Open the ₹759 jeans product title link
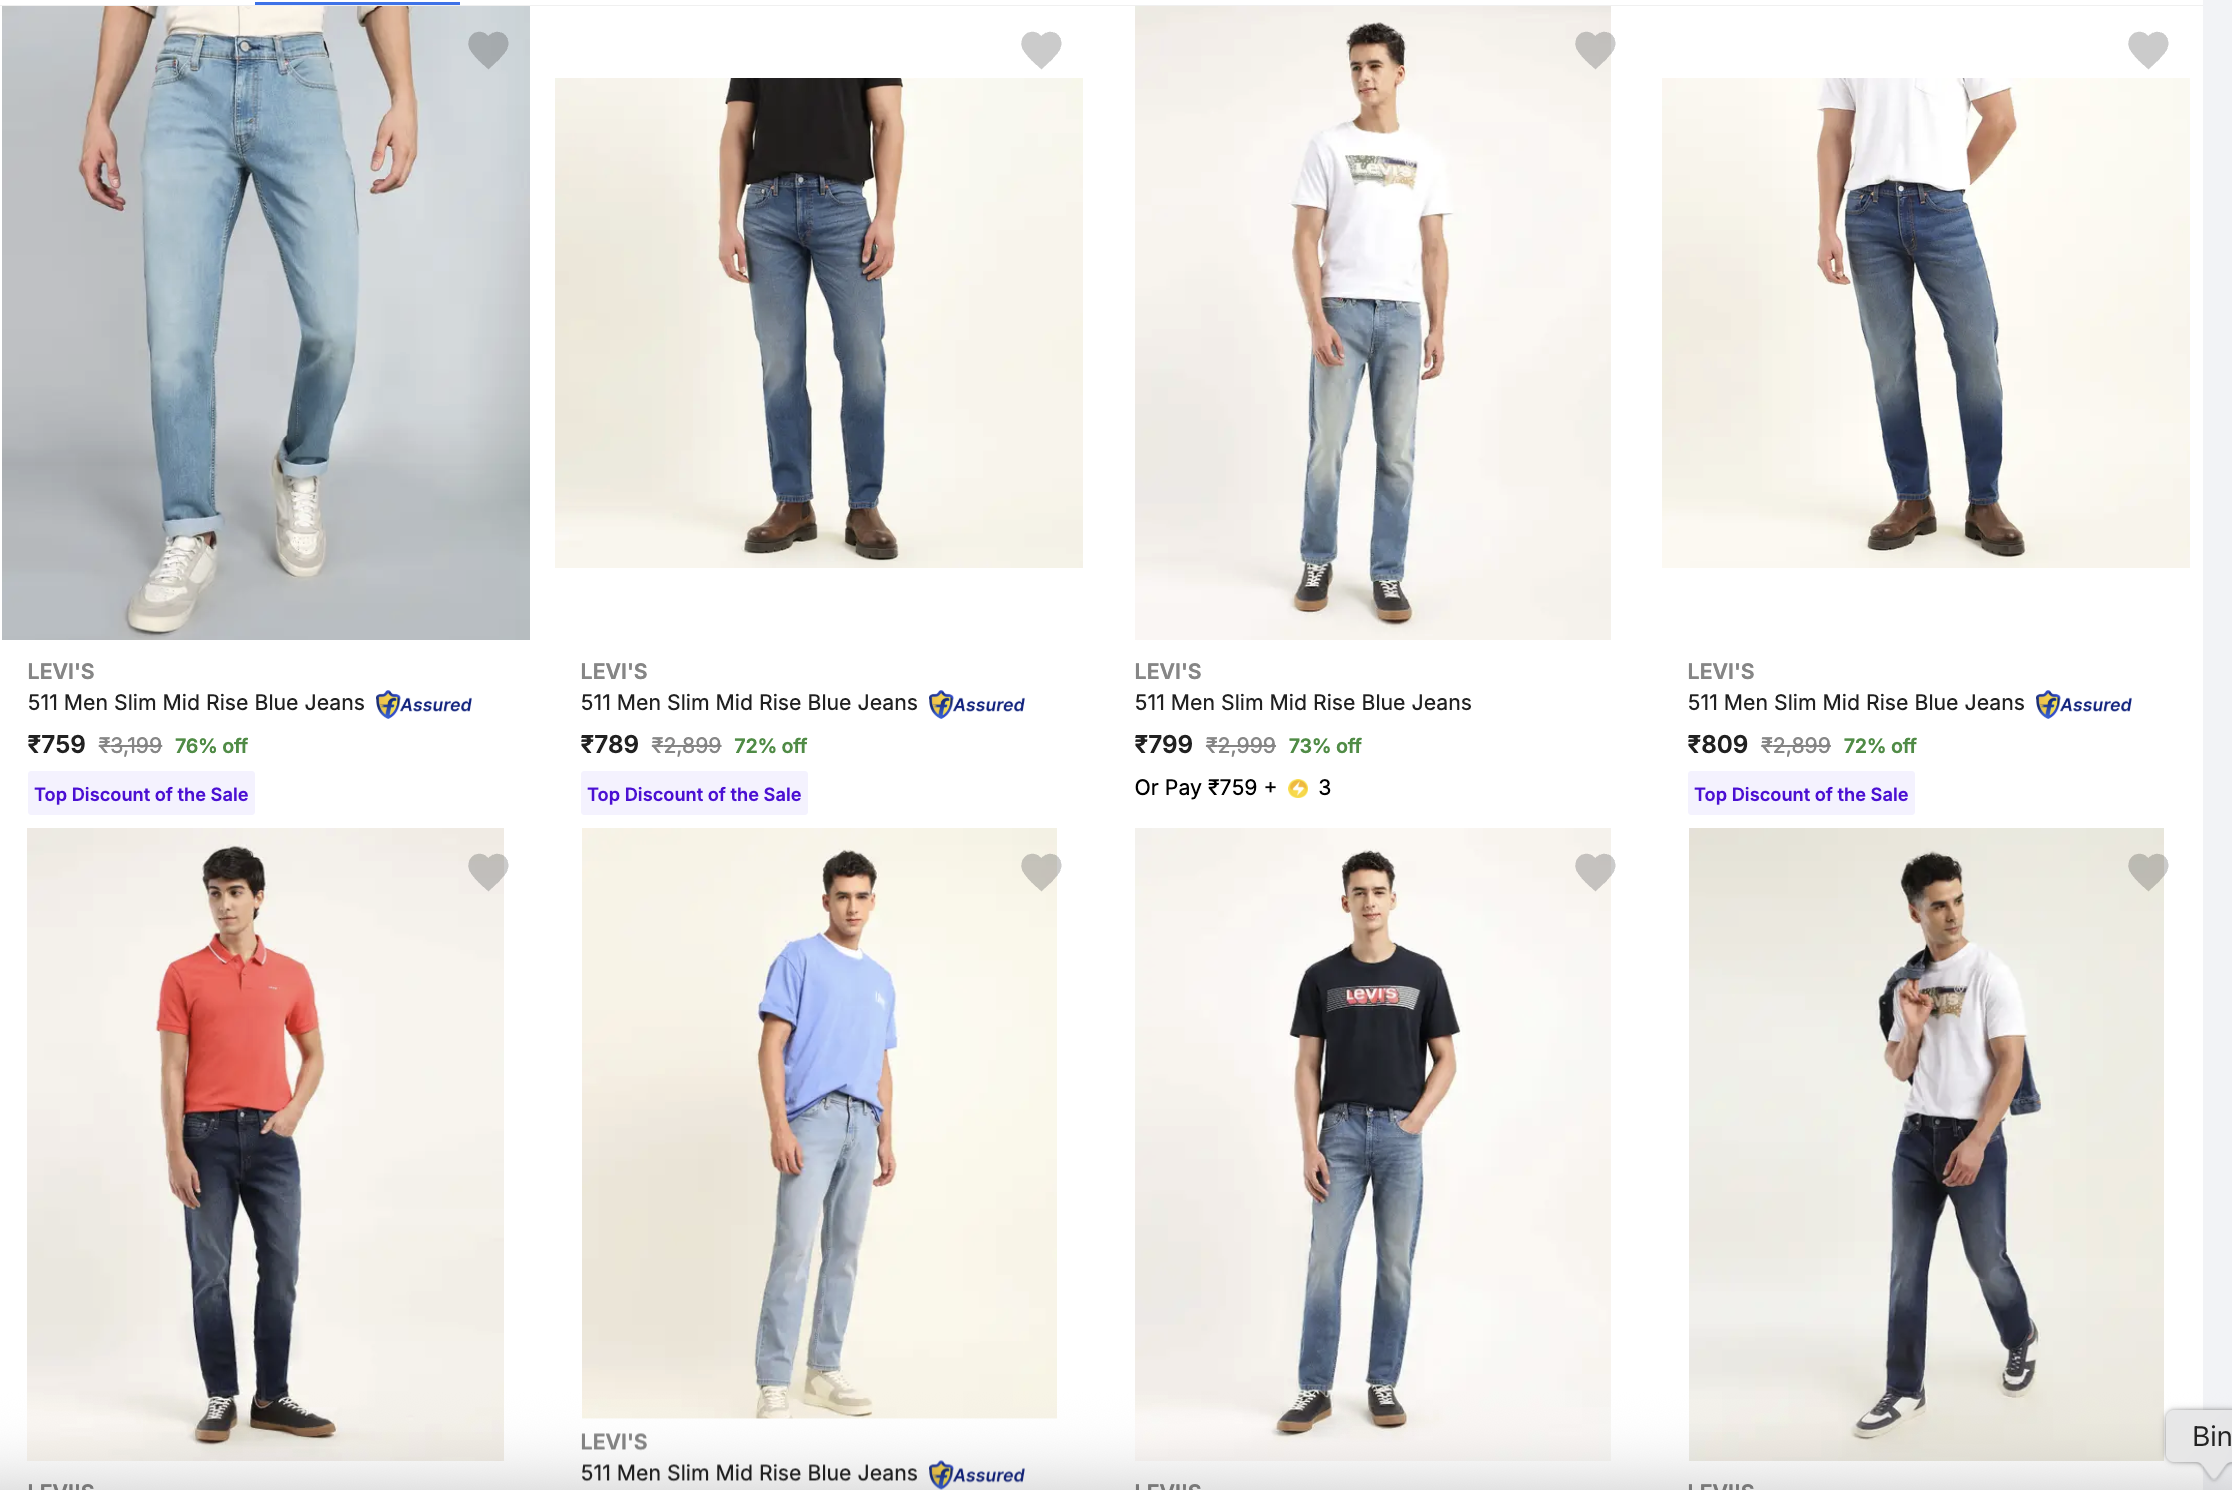2232x1490 pixels. pos(196,703)
